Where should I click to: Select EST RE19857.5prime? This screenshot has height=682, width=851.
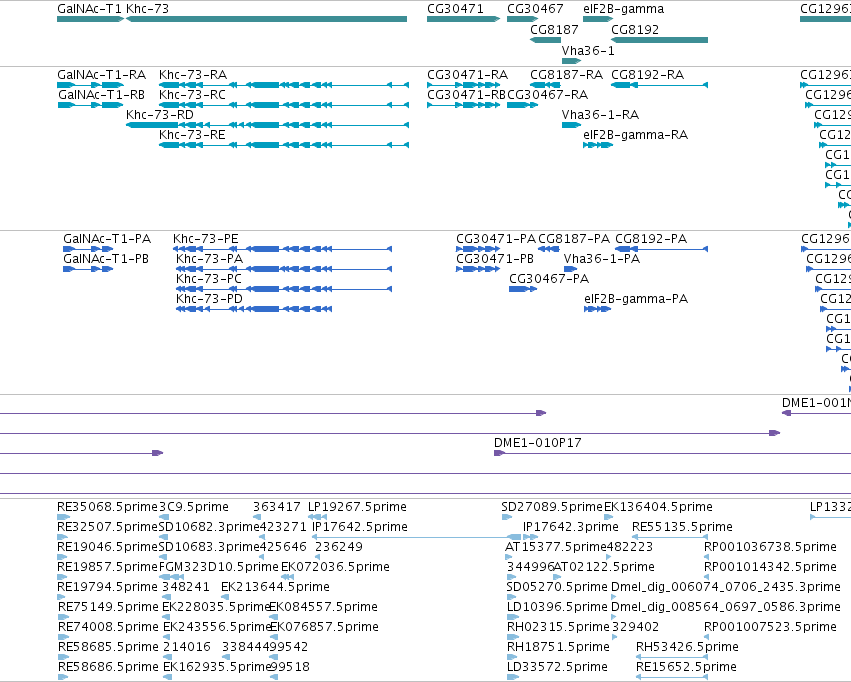click(x=61, y=577)
